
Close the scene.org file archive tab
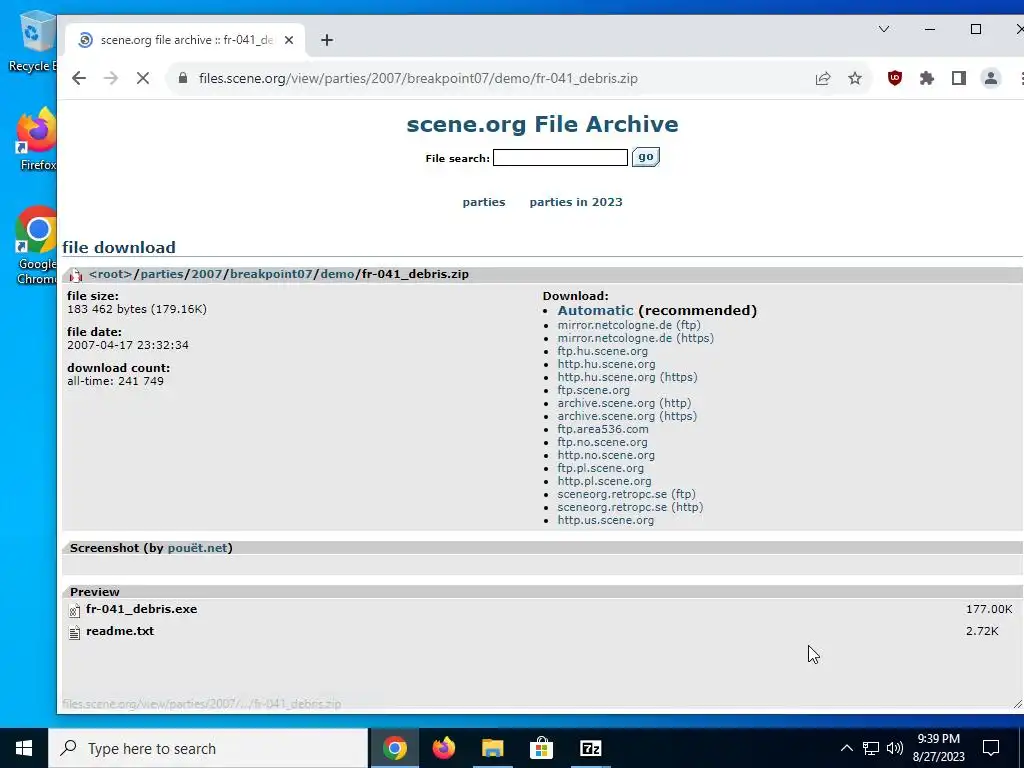coord(289,40)
